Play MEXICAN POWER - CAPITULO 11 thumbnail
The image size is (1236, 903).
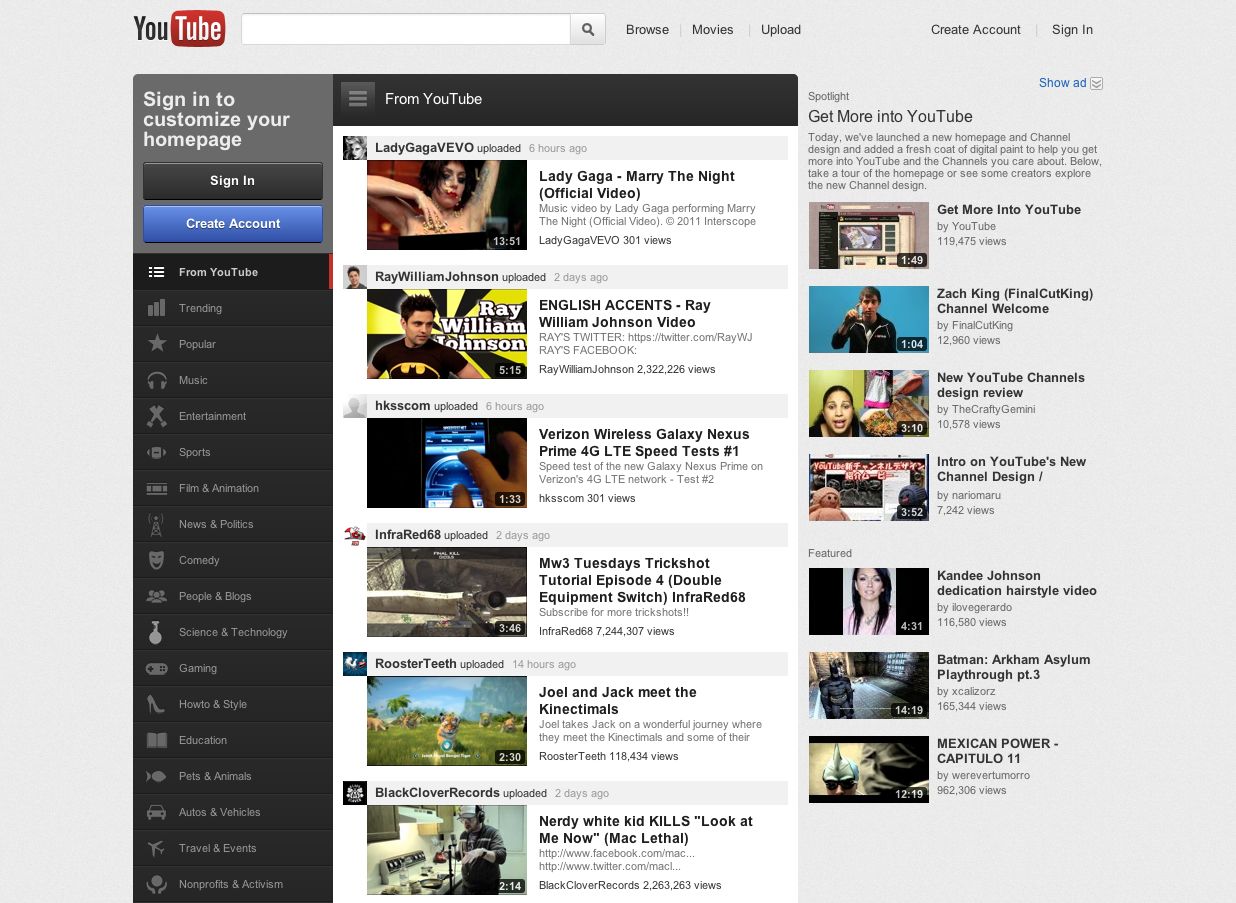pyautogui.click(x=868, y=769)
